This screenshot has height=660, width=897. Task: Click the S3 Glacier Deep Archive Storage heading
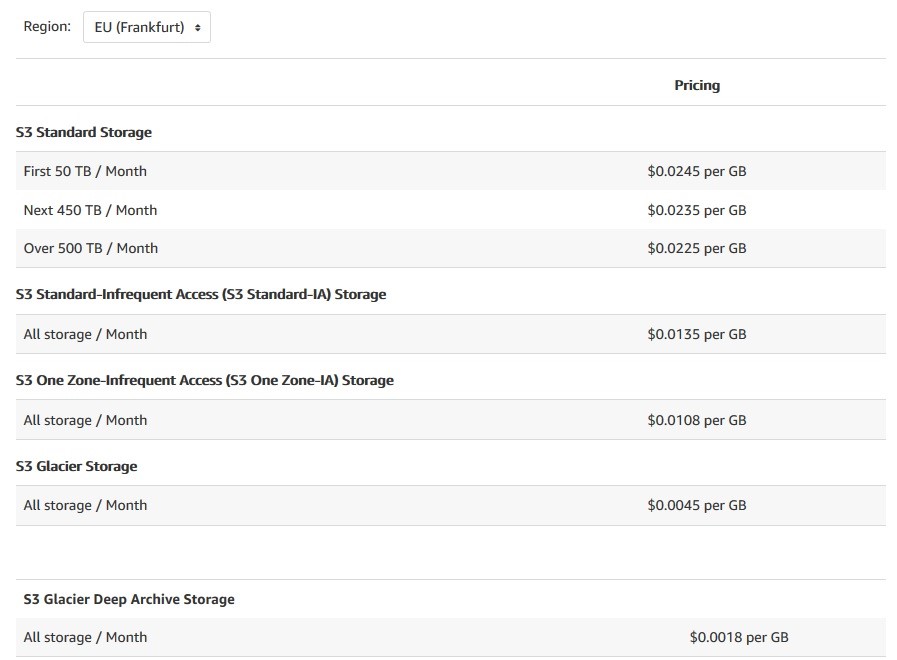pos(129,599)
